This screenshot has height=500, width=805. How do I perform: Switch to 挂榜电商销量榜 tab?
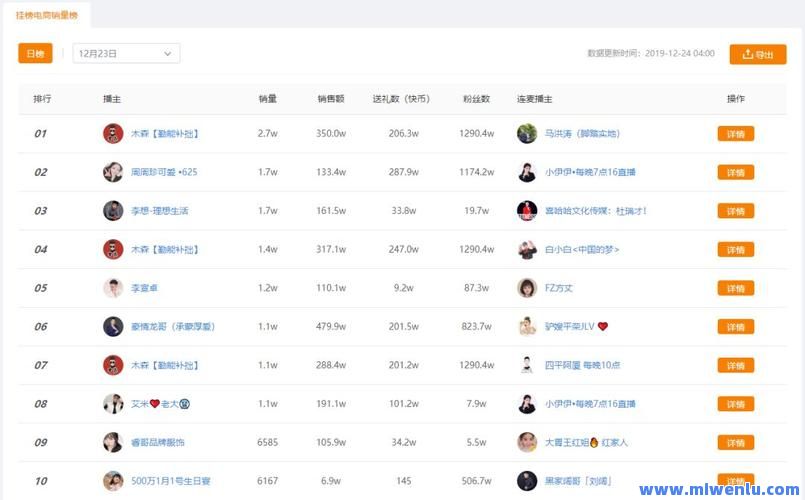coord(48,15)
